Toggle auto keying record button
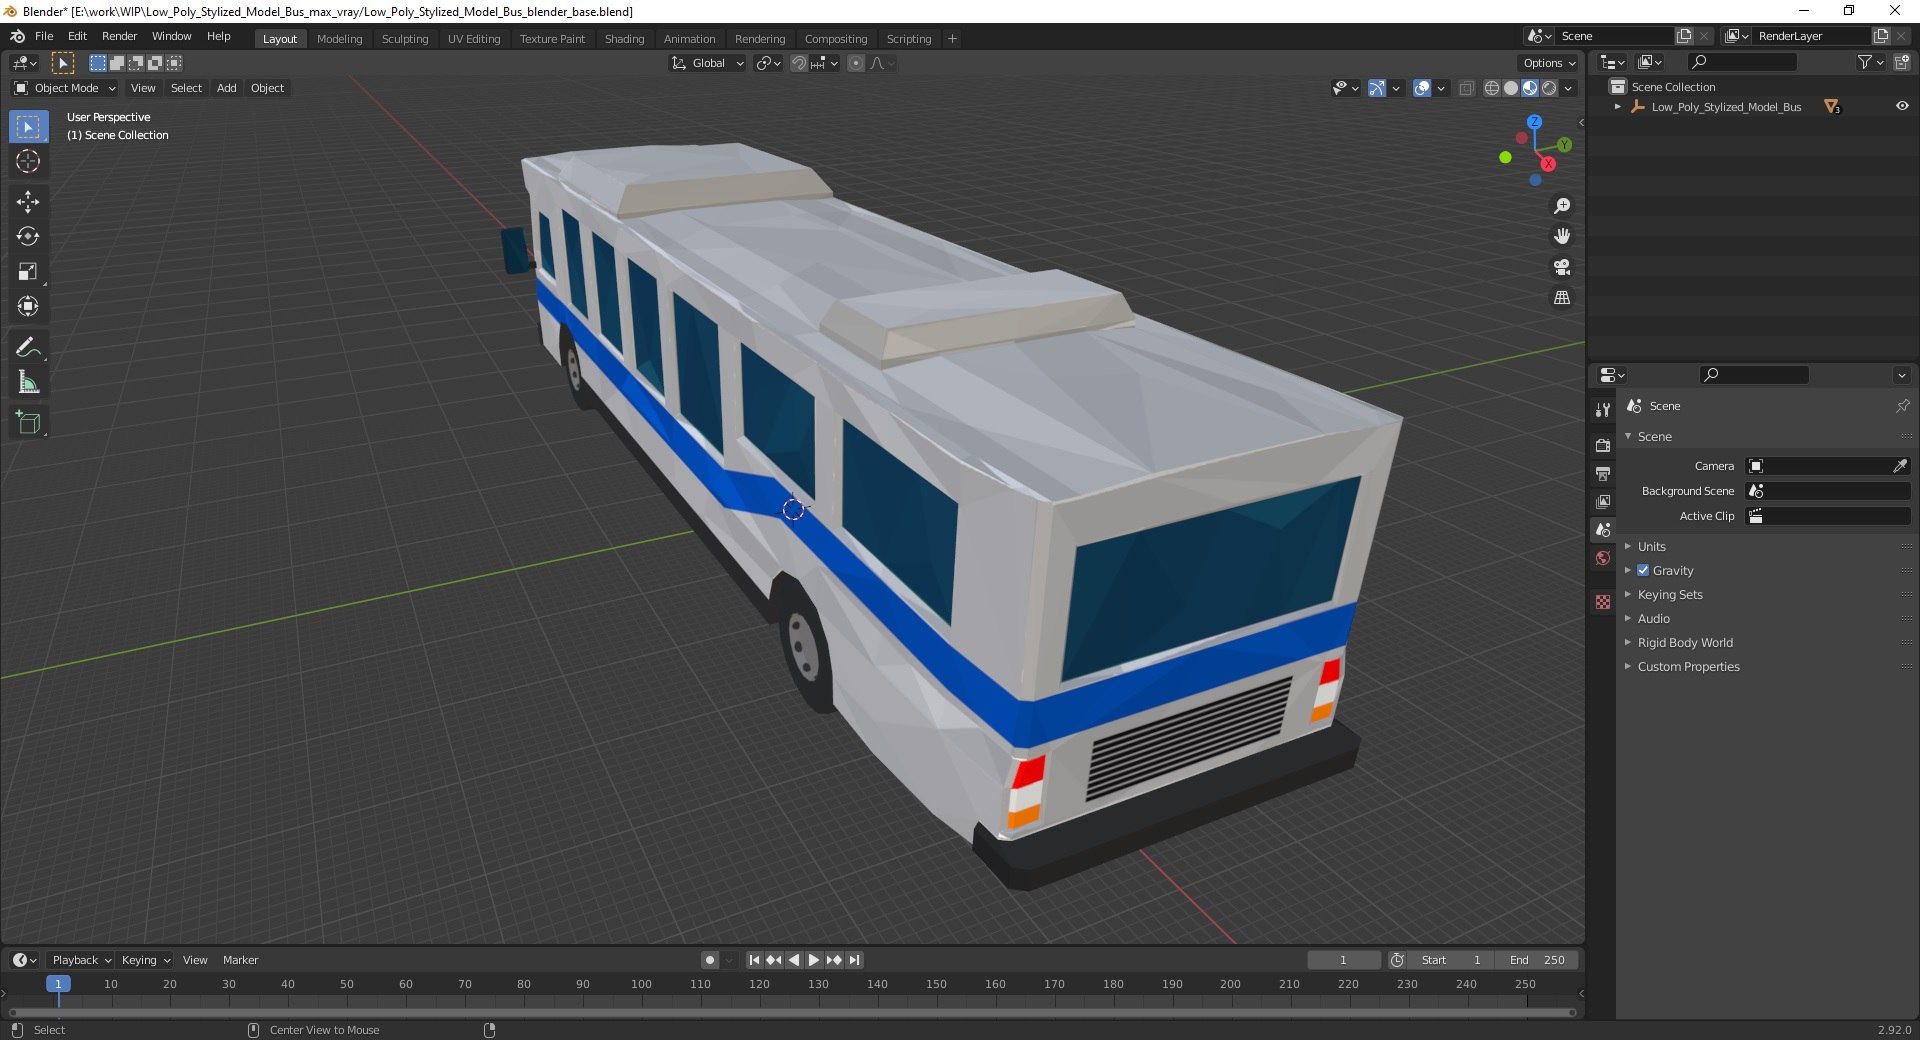1920x1040 pixels. tap(710, 960)
